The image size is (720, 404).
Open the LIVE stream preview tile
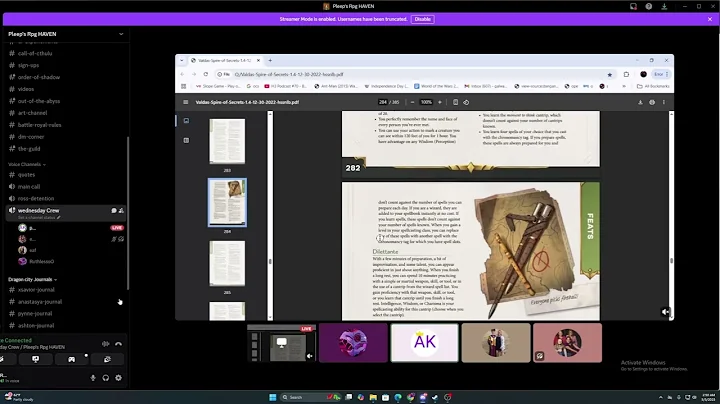tap(281, 342)
